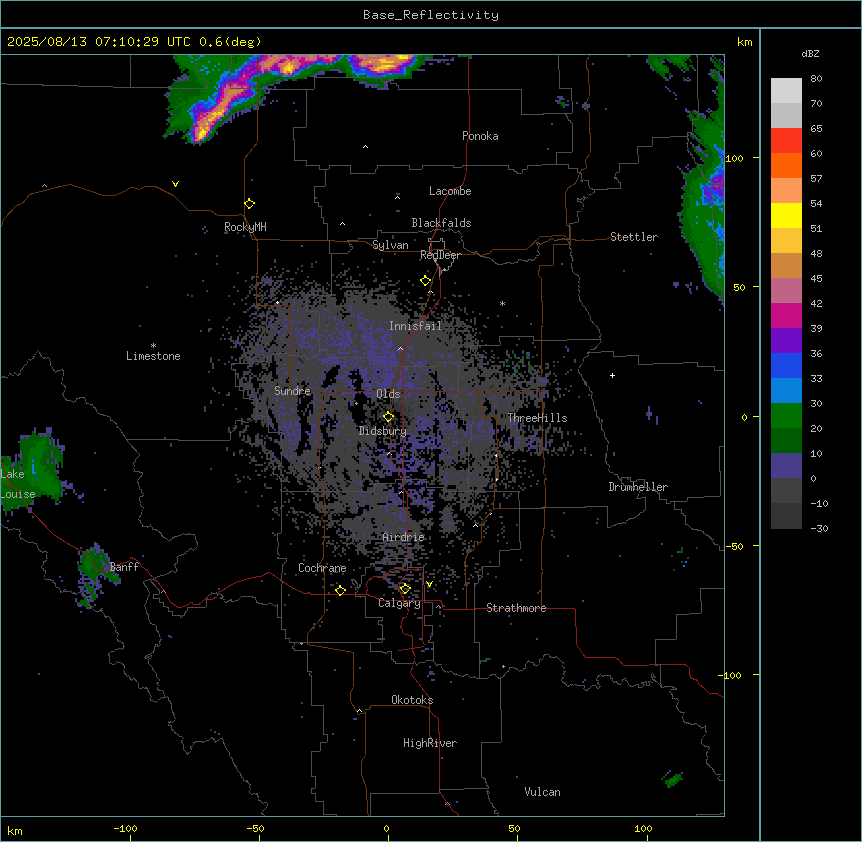Viewport: 862px width, 842px height.
Task: Select the Cochrane label
Action: pos(322,568)
